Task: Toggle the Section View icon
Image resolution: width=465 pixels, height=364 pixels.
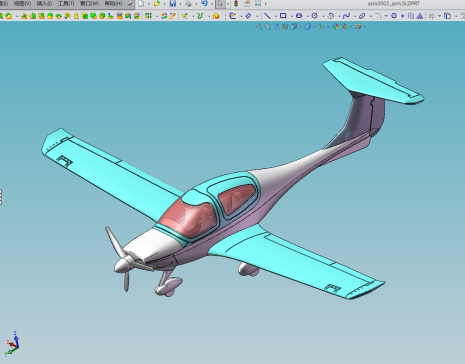Action: 285,26
